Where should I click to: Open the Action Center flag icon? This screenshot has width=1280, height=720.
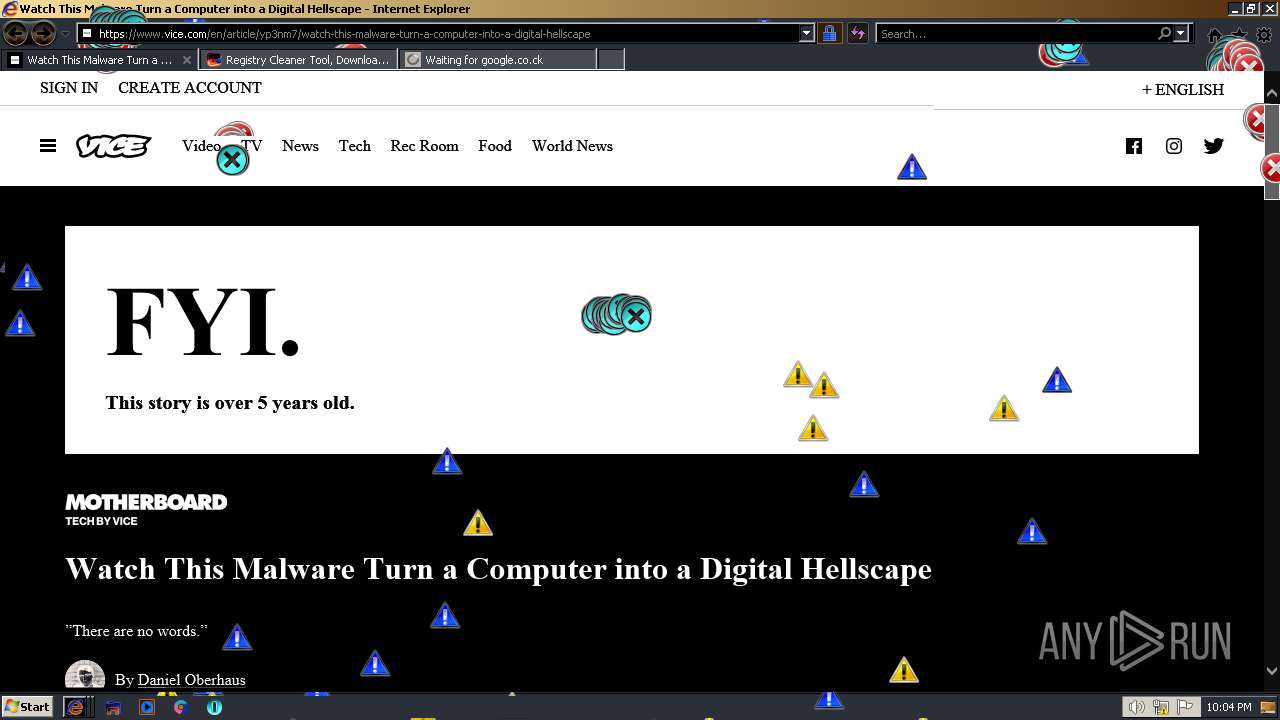point(1185,707)
